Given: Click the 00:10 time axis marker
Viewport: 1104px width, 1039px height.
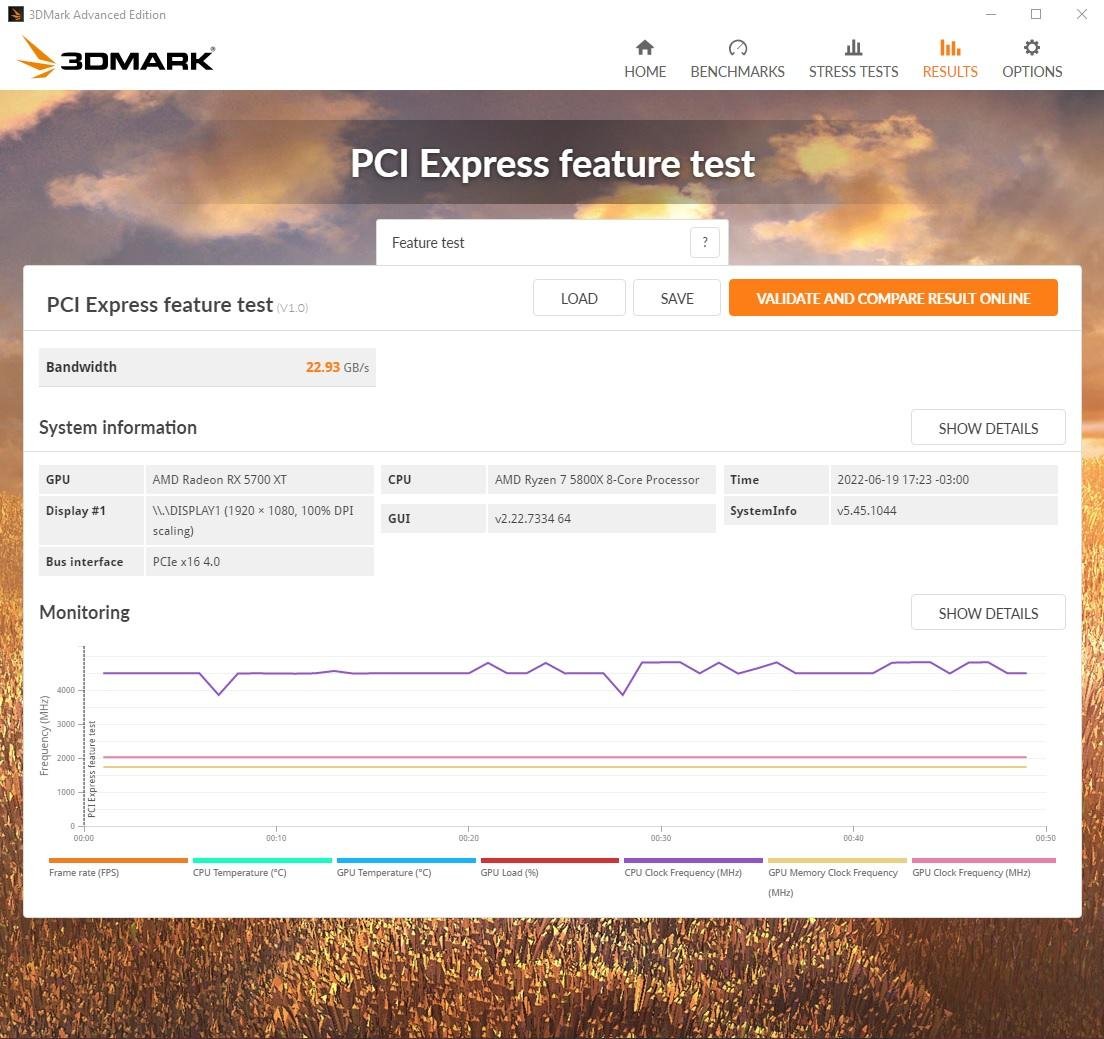Looking at the screenshot, I should (x=276, y=838).
